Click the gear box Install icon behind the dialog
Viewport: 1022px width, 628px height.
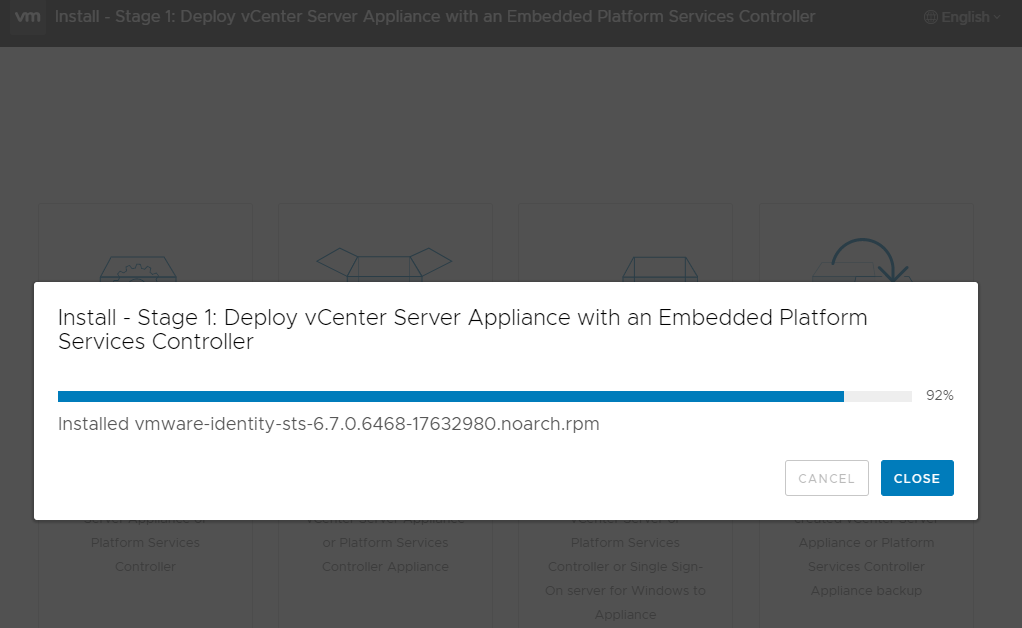(x=138, y=268)
